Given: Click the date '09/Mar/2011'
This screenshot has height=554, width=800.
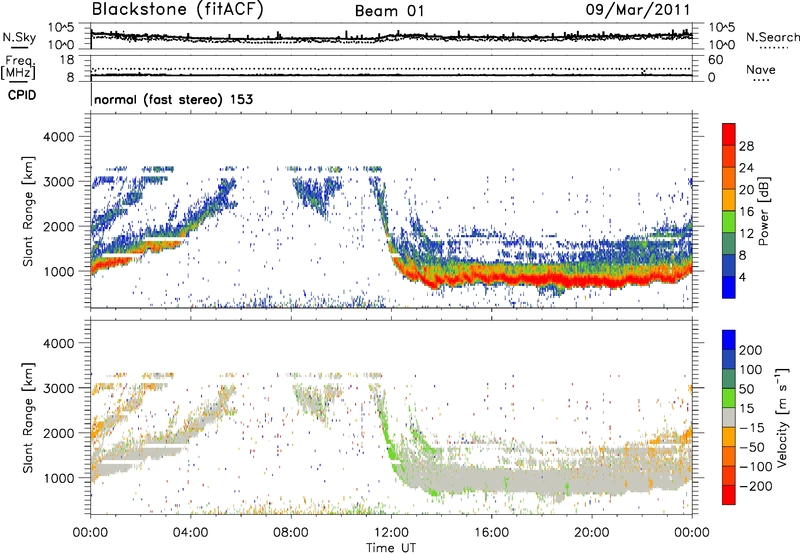Looking at the screenshot, I should [x=637, y=9].
